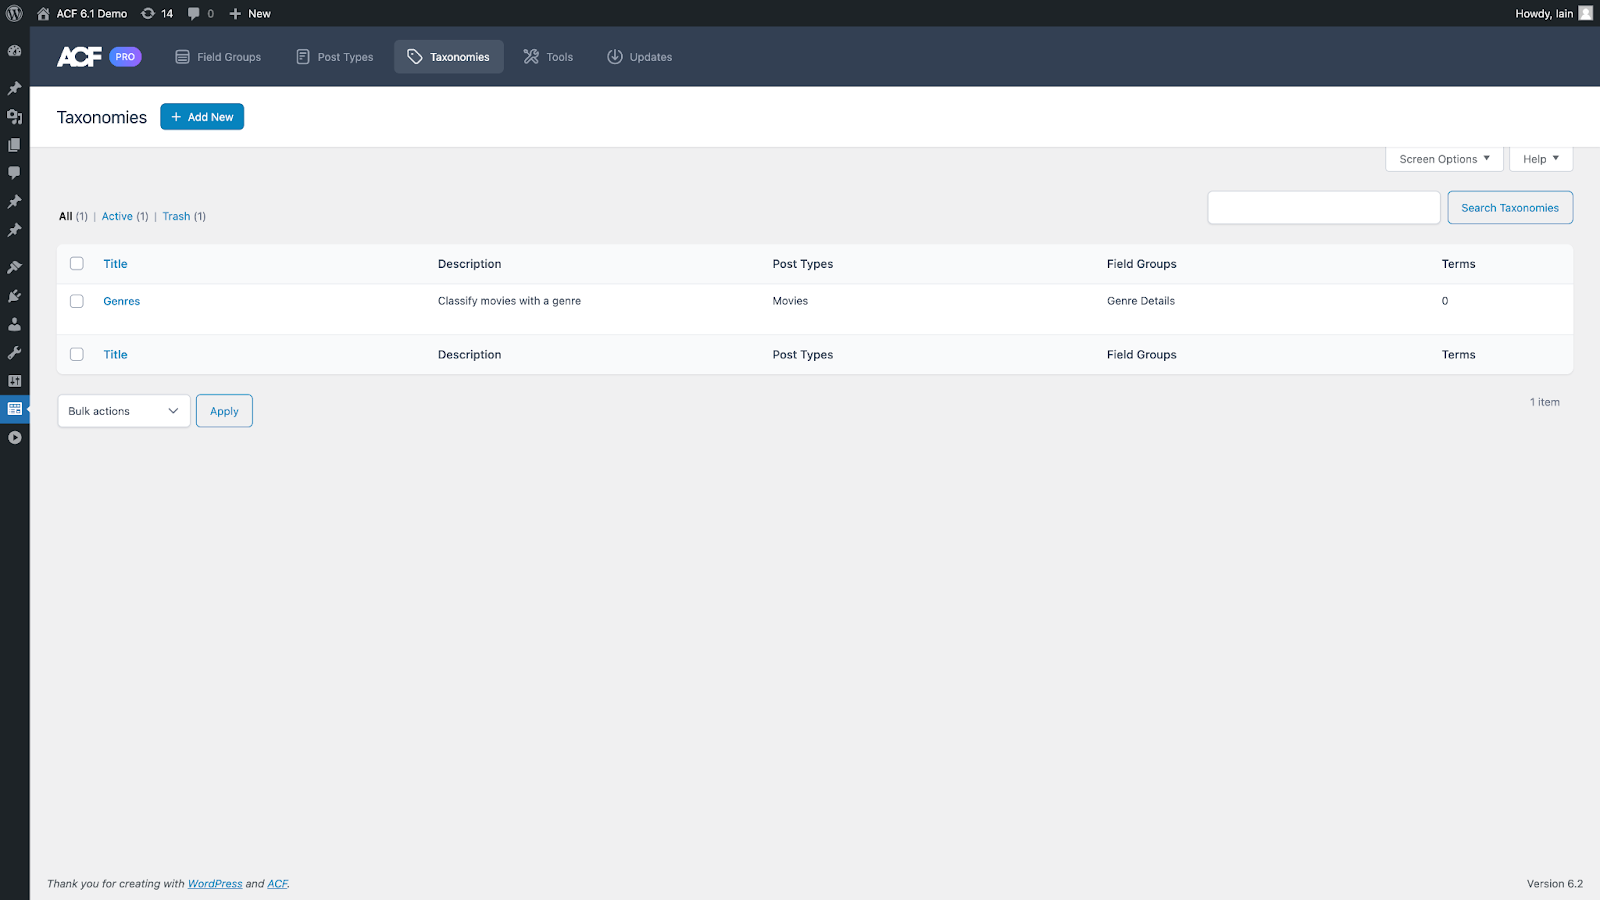Open the WordPress footer link
This screenshot has height=900, width=1600.
click(x=215, y=884)
